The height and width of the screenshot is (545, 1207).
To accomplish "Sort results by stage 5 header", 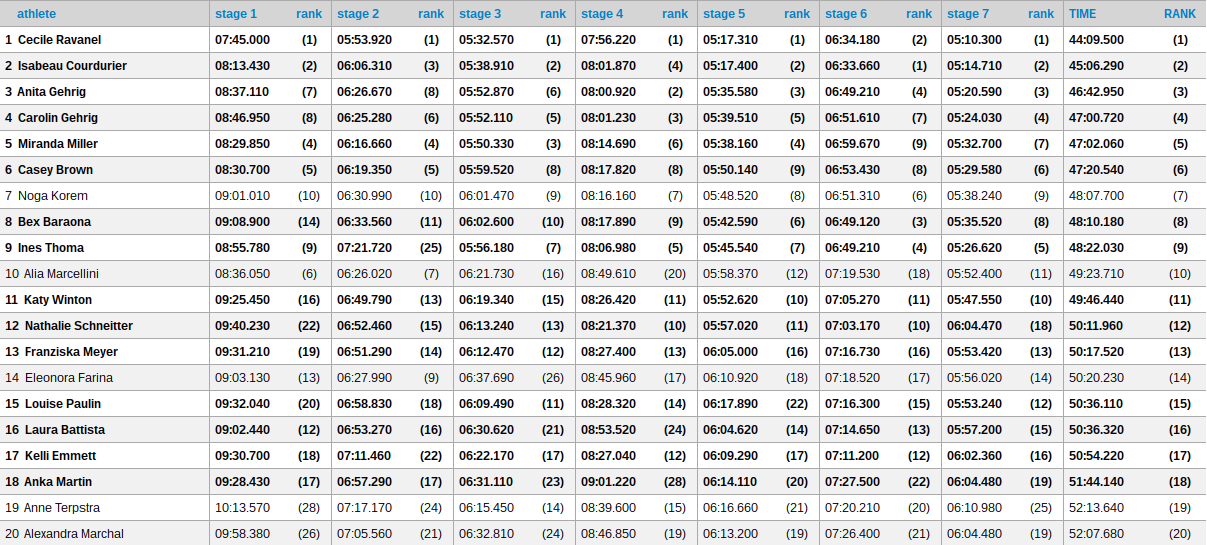I will coord(724,14).
